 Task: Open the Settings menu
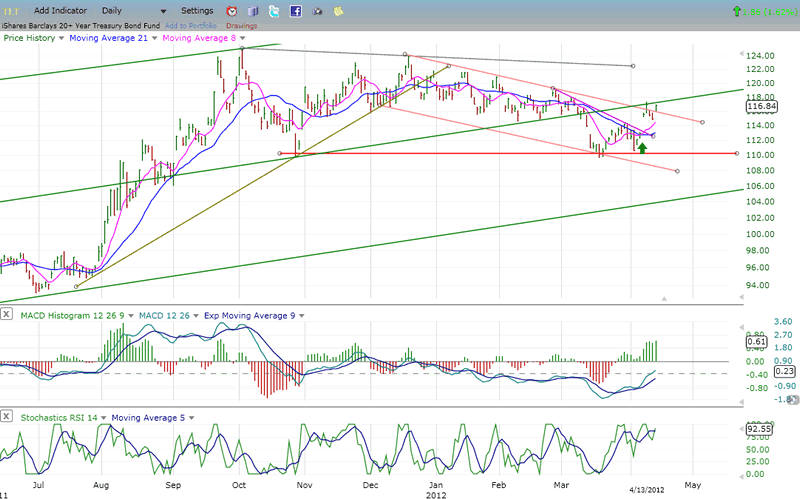click(196, 10)
